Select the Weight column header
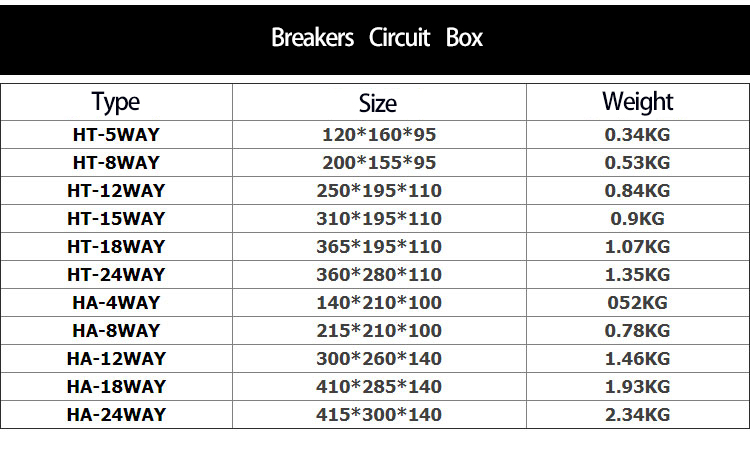Image resolution: width=750 pixels, height=457 pixels. pyautogui.click(x=637, y=102)
